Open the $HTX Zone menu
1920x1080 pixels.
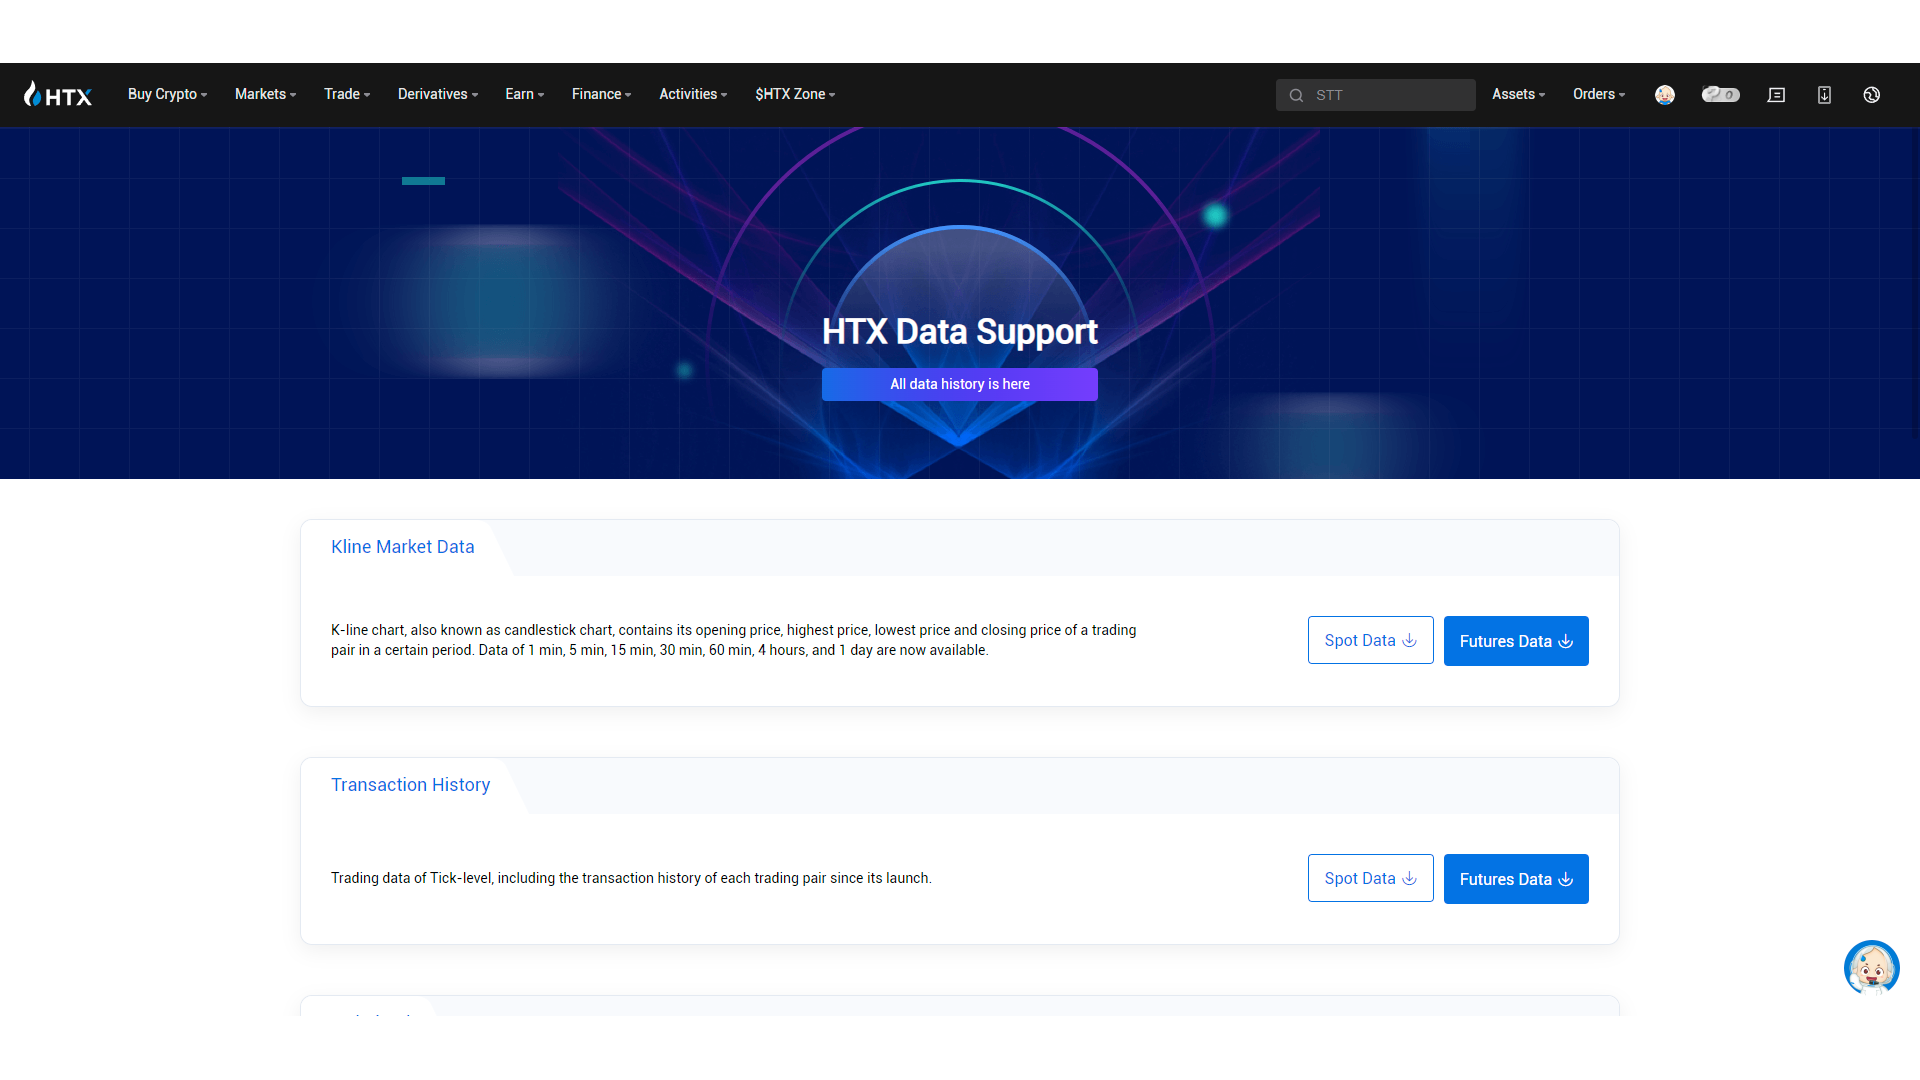tap(795, 94)
